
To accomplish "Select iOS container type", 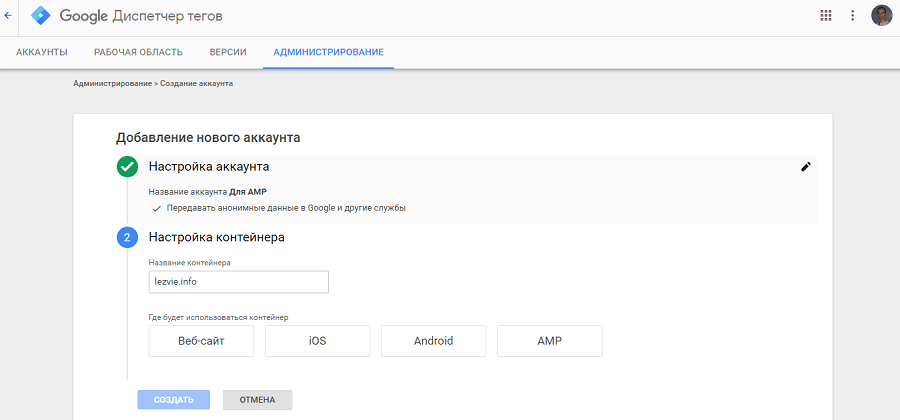I will [317, 341].
